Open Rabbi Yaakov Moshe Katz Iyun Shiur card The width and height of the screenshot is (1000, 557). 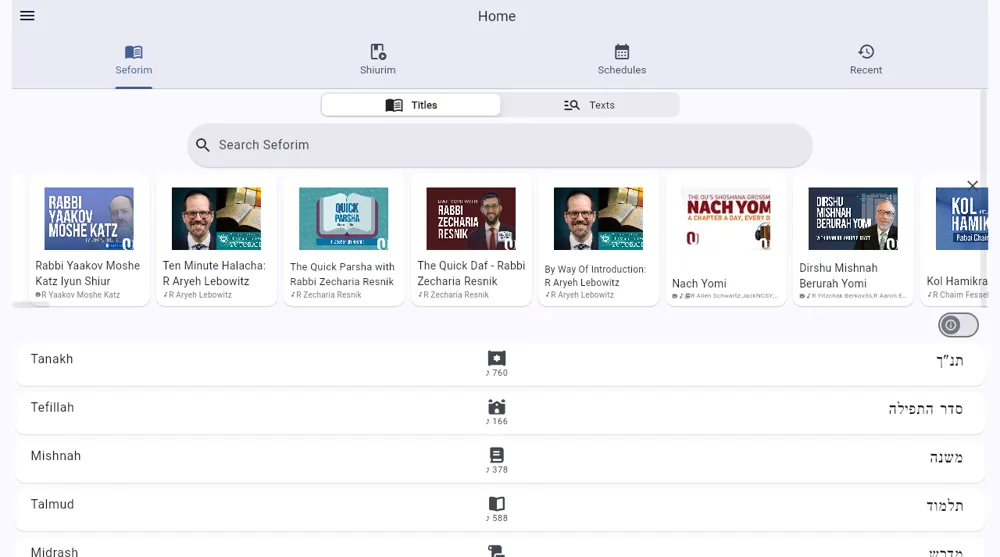(89, 241)
